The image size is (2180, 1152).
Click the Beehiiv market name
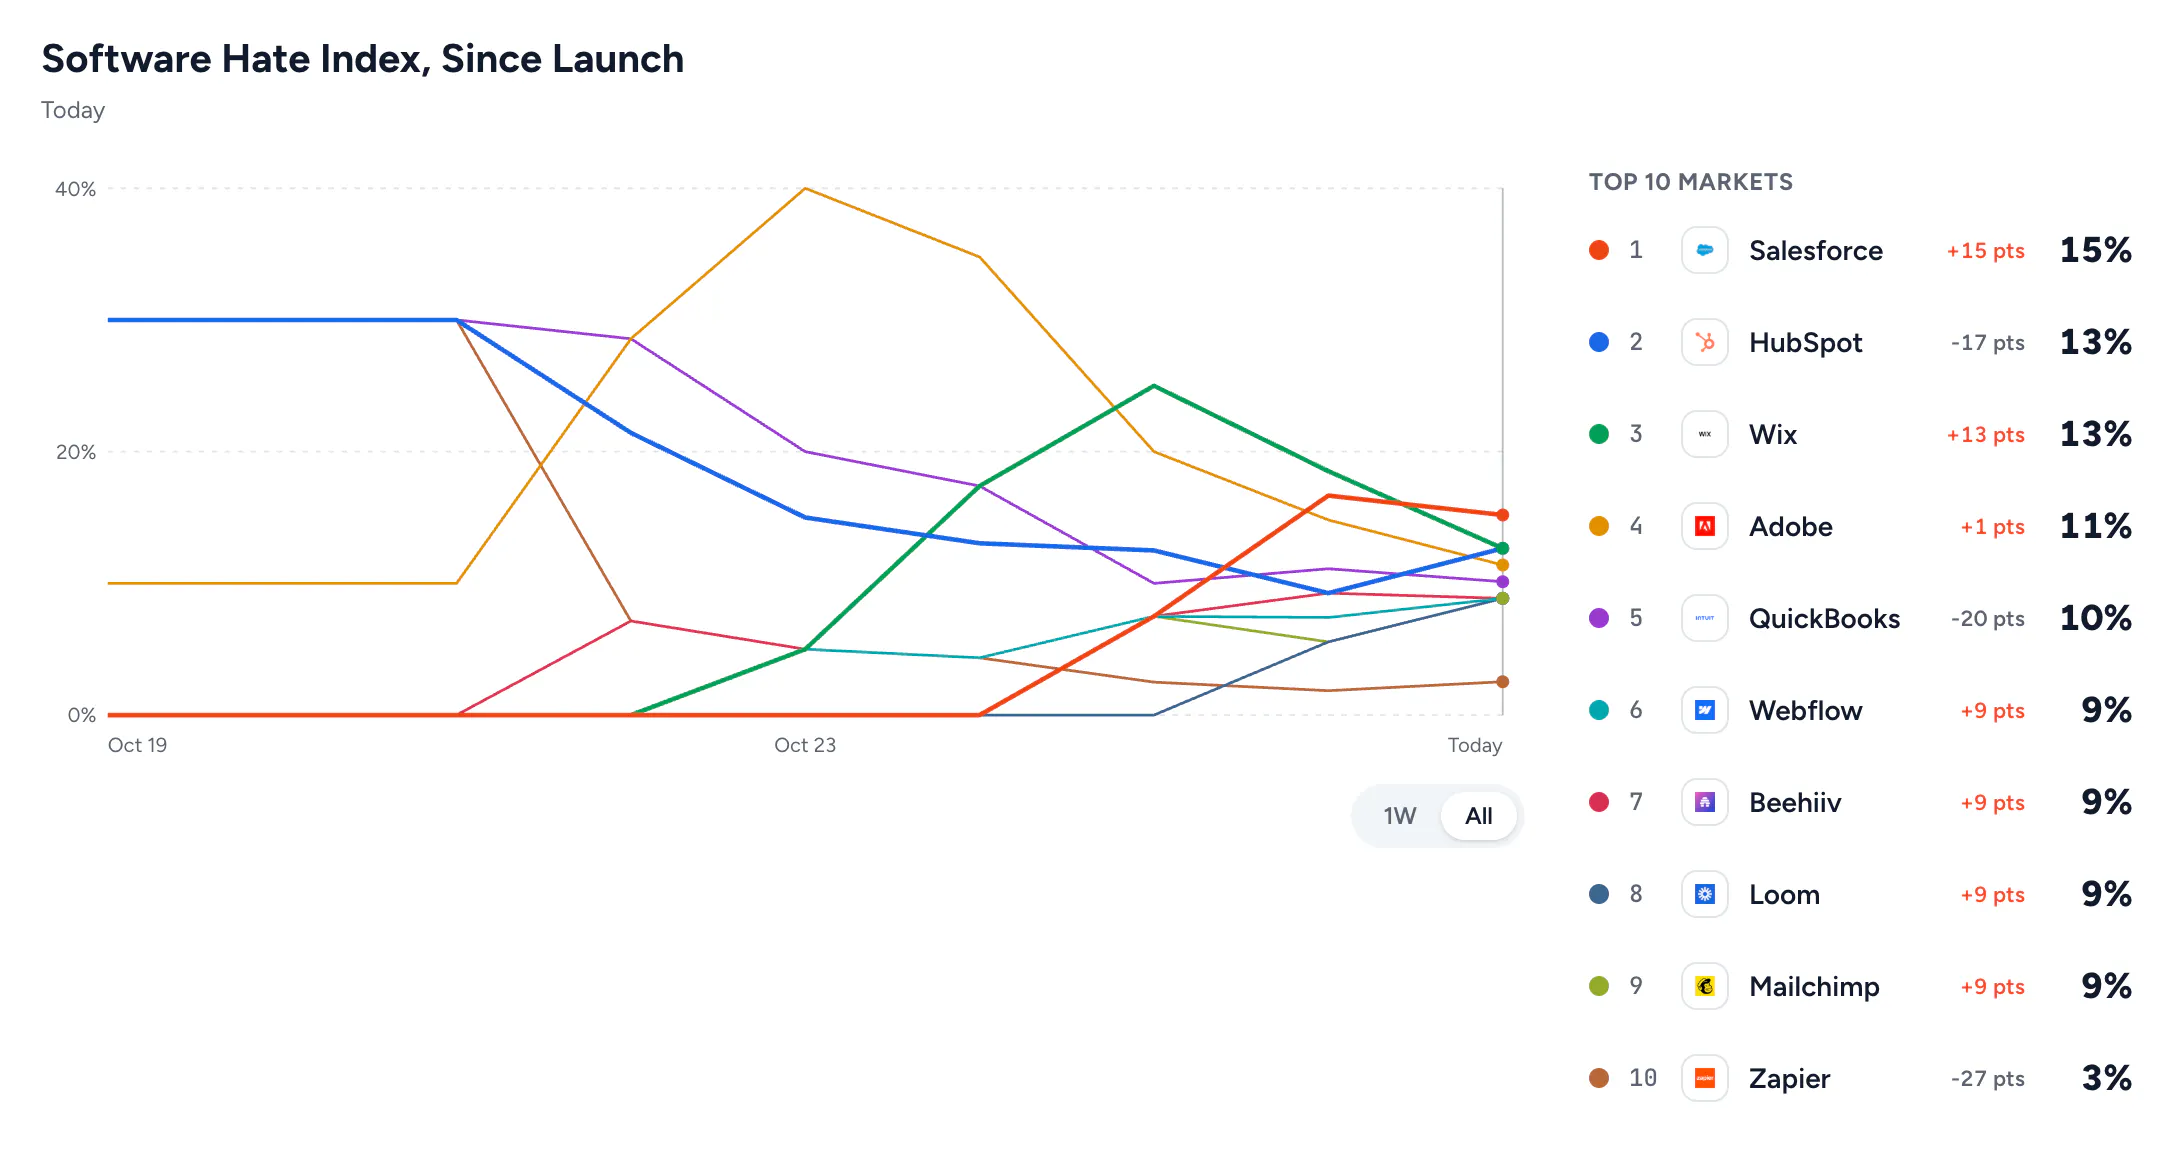pos(1795,802)
